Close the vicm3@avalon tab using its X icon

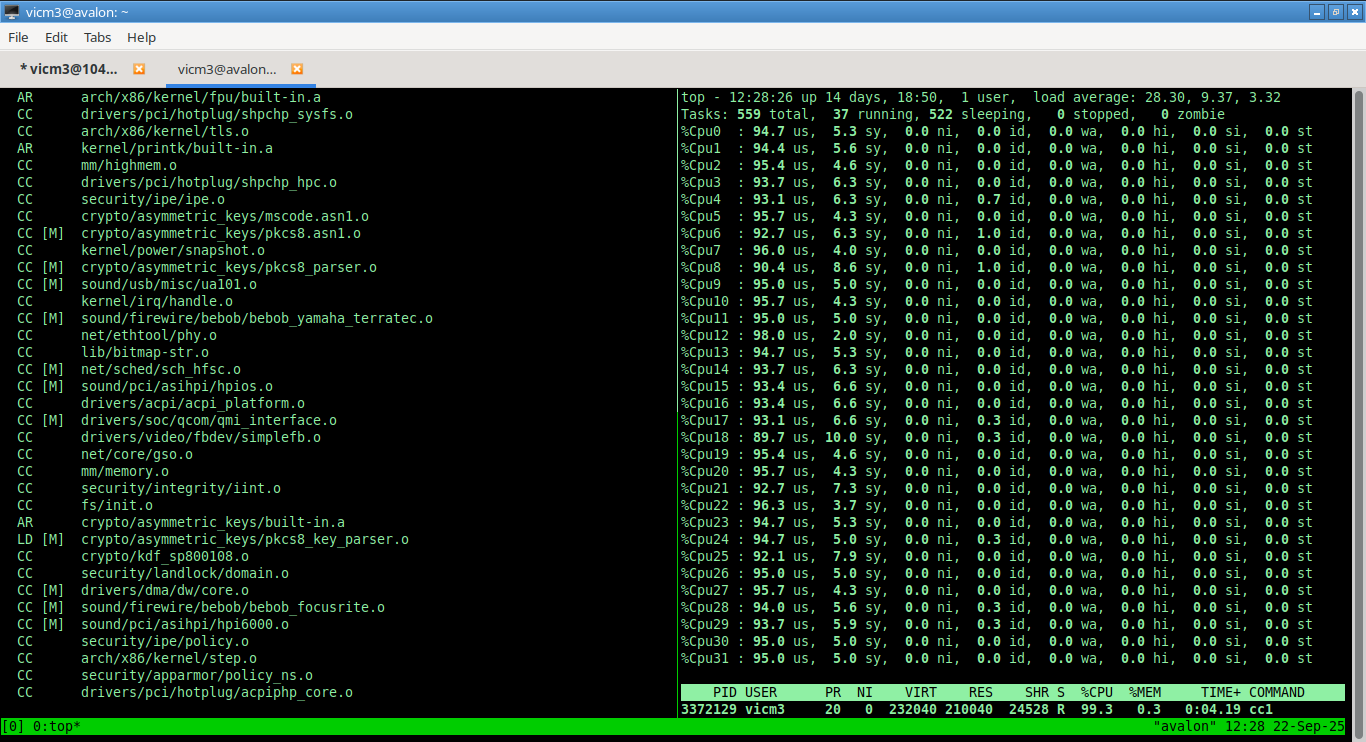coord(297,69)
